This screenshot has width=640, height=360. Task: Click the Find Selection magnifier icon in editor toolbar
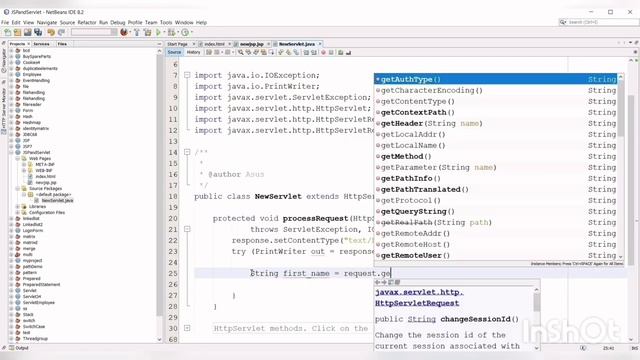click(x=241, y=52)
